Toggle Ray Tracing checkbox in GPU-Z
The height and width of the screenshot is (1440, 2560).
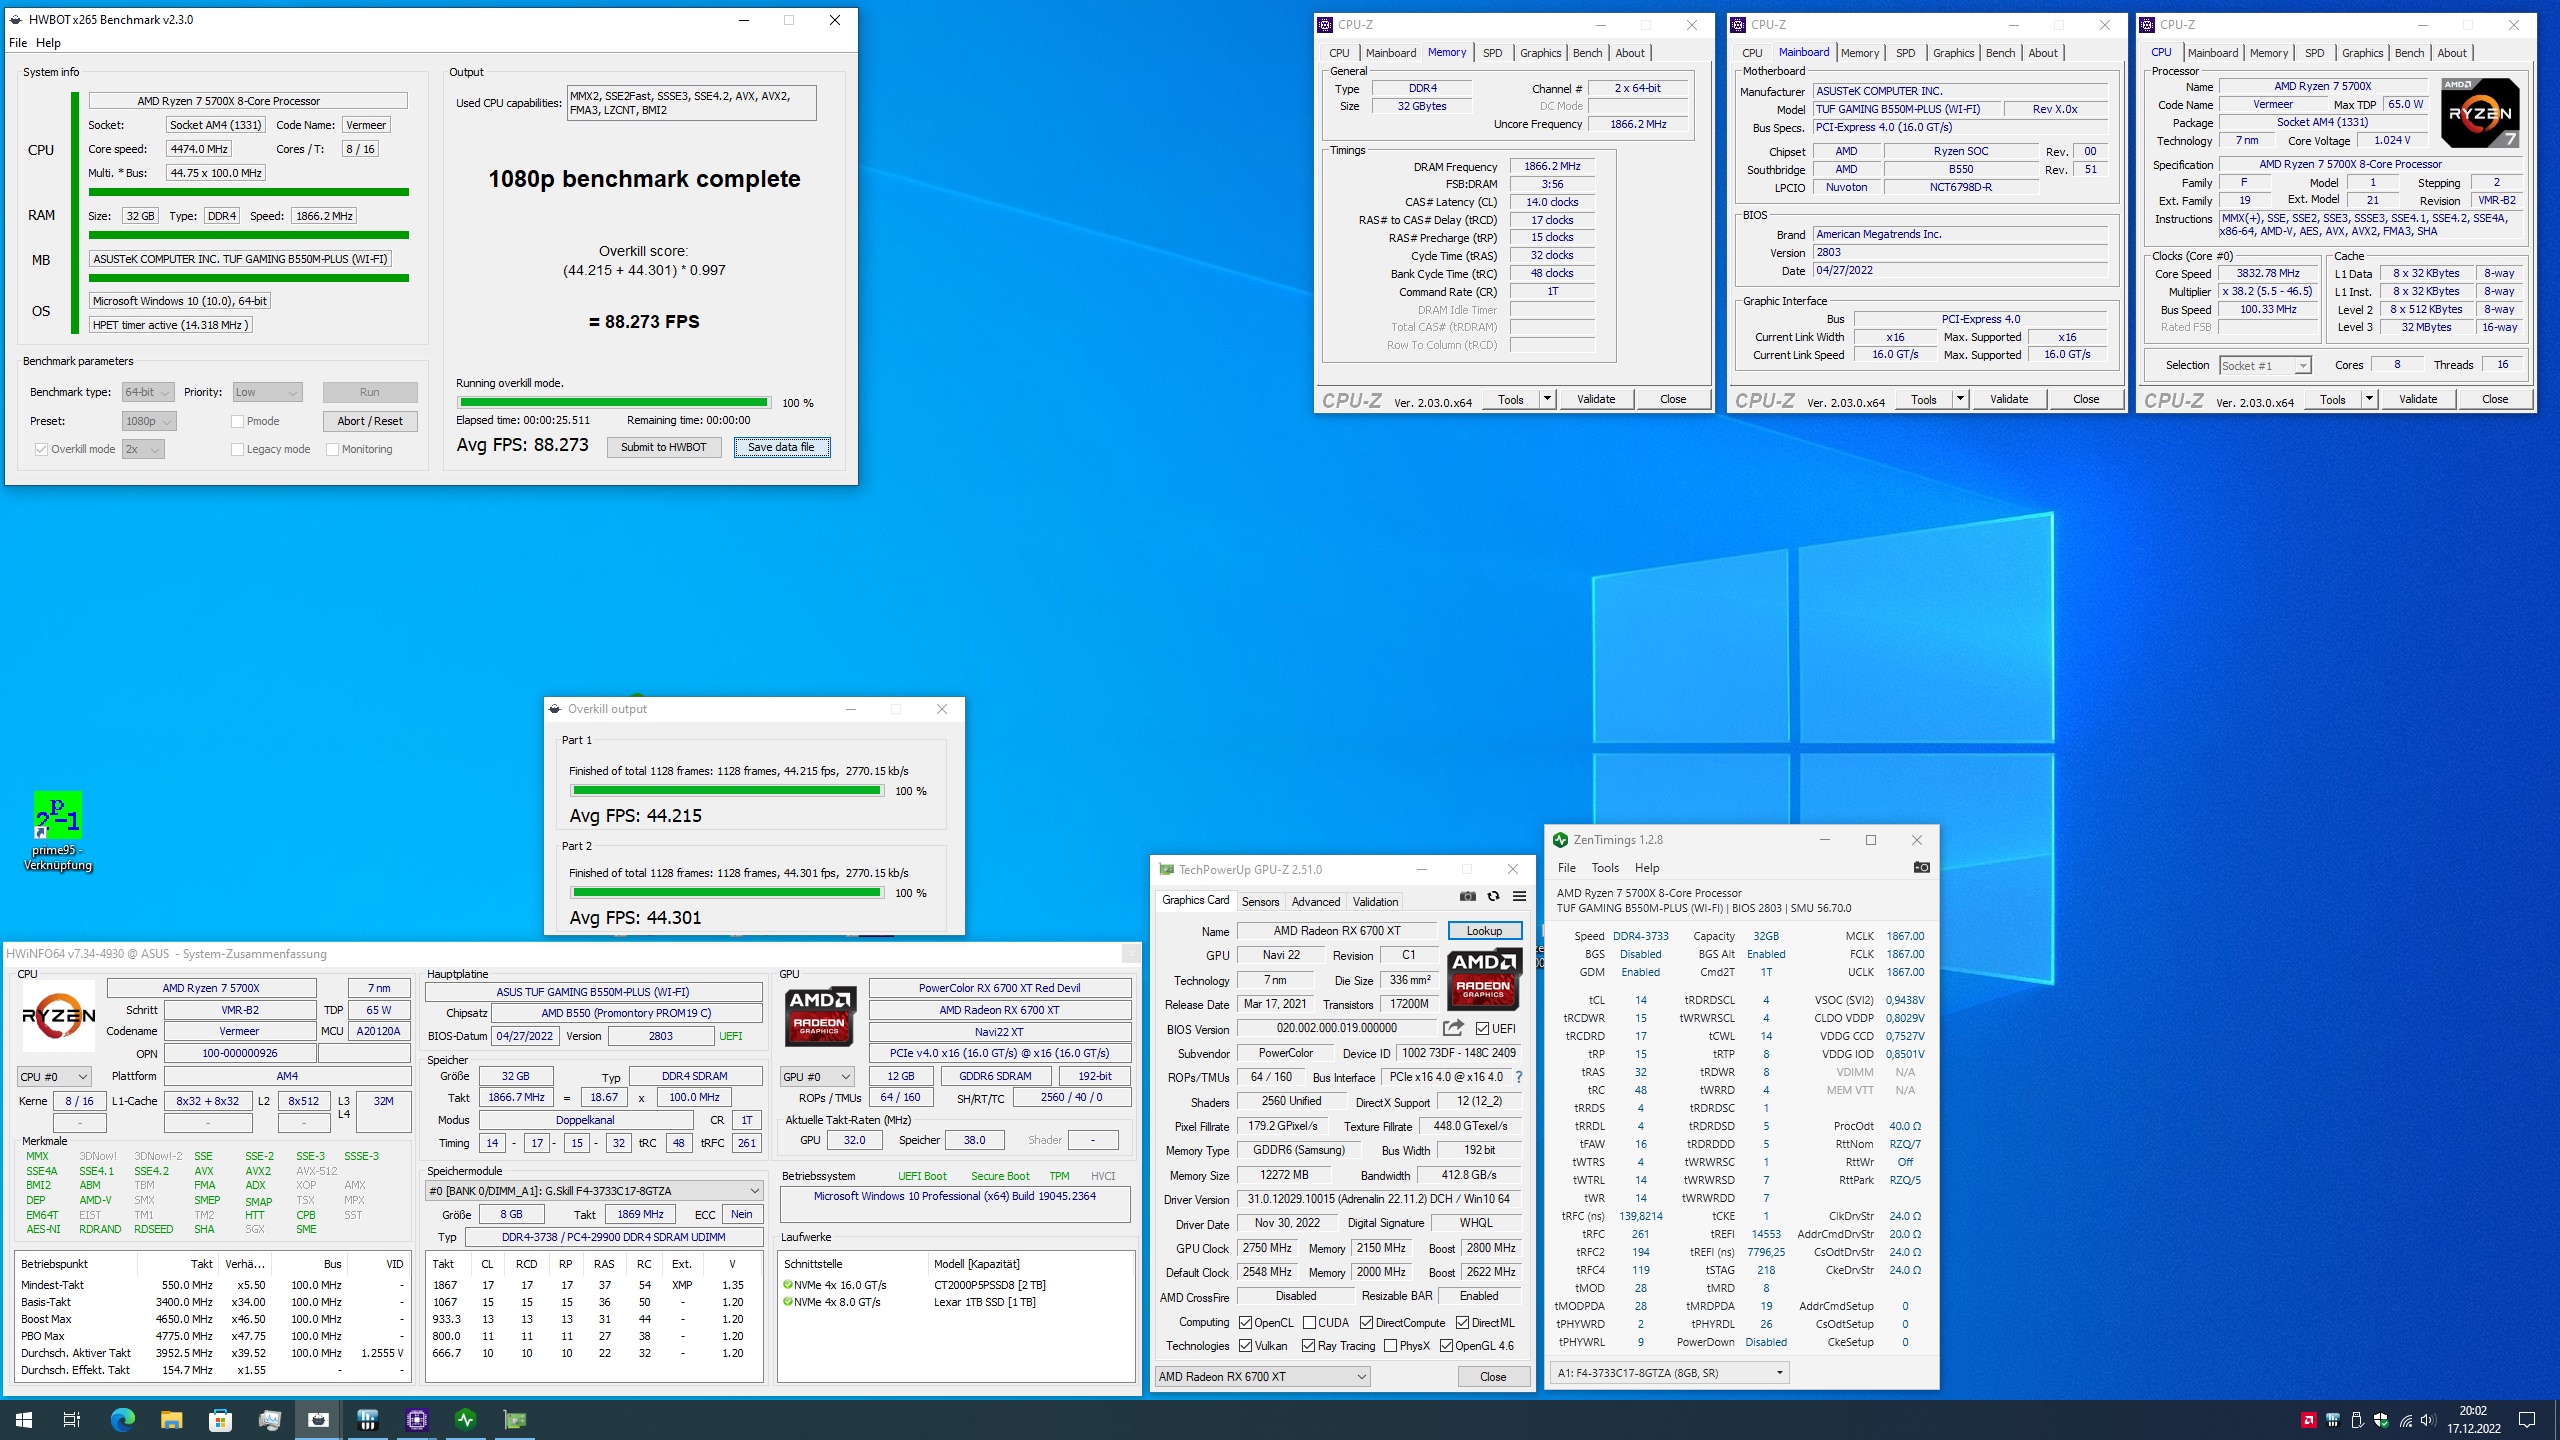pos(1308,1346)
